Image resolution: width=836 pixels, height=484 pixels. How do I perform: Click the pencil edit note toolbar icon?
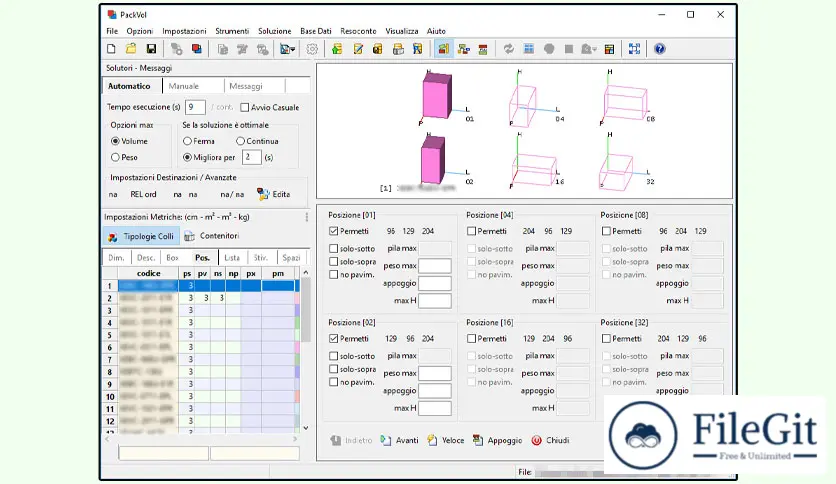pyautogui.click(x=358, y=49)
